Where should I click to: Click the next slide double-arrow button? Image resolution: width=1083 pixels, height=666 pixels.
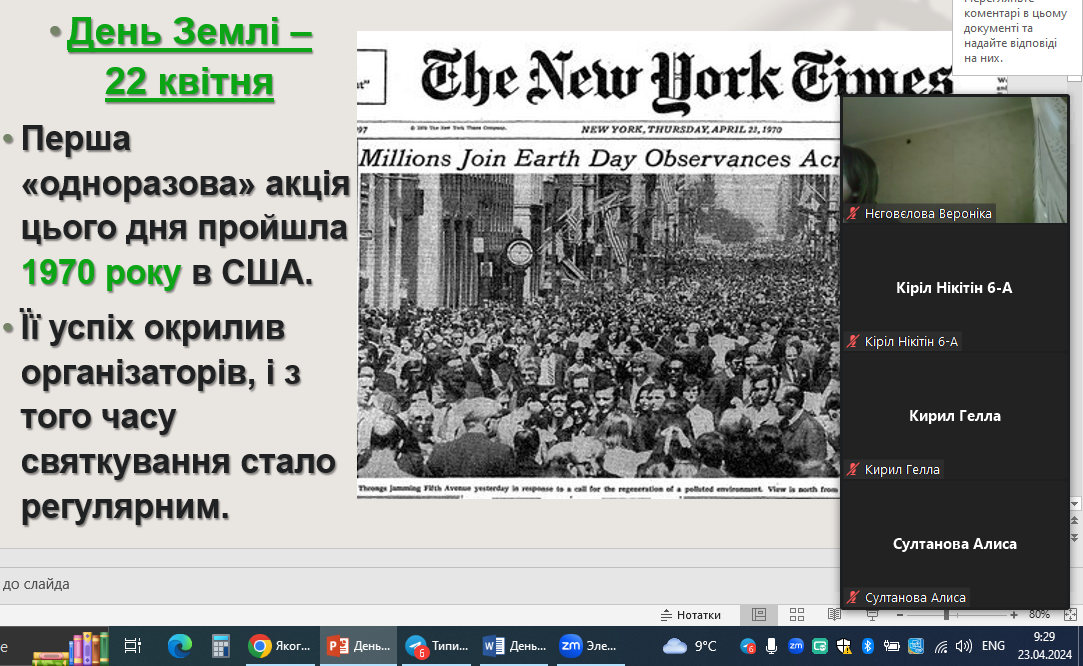1074,537
